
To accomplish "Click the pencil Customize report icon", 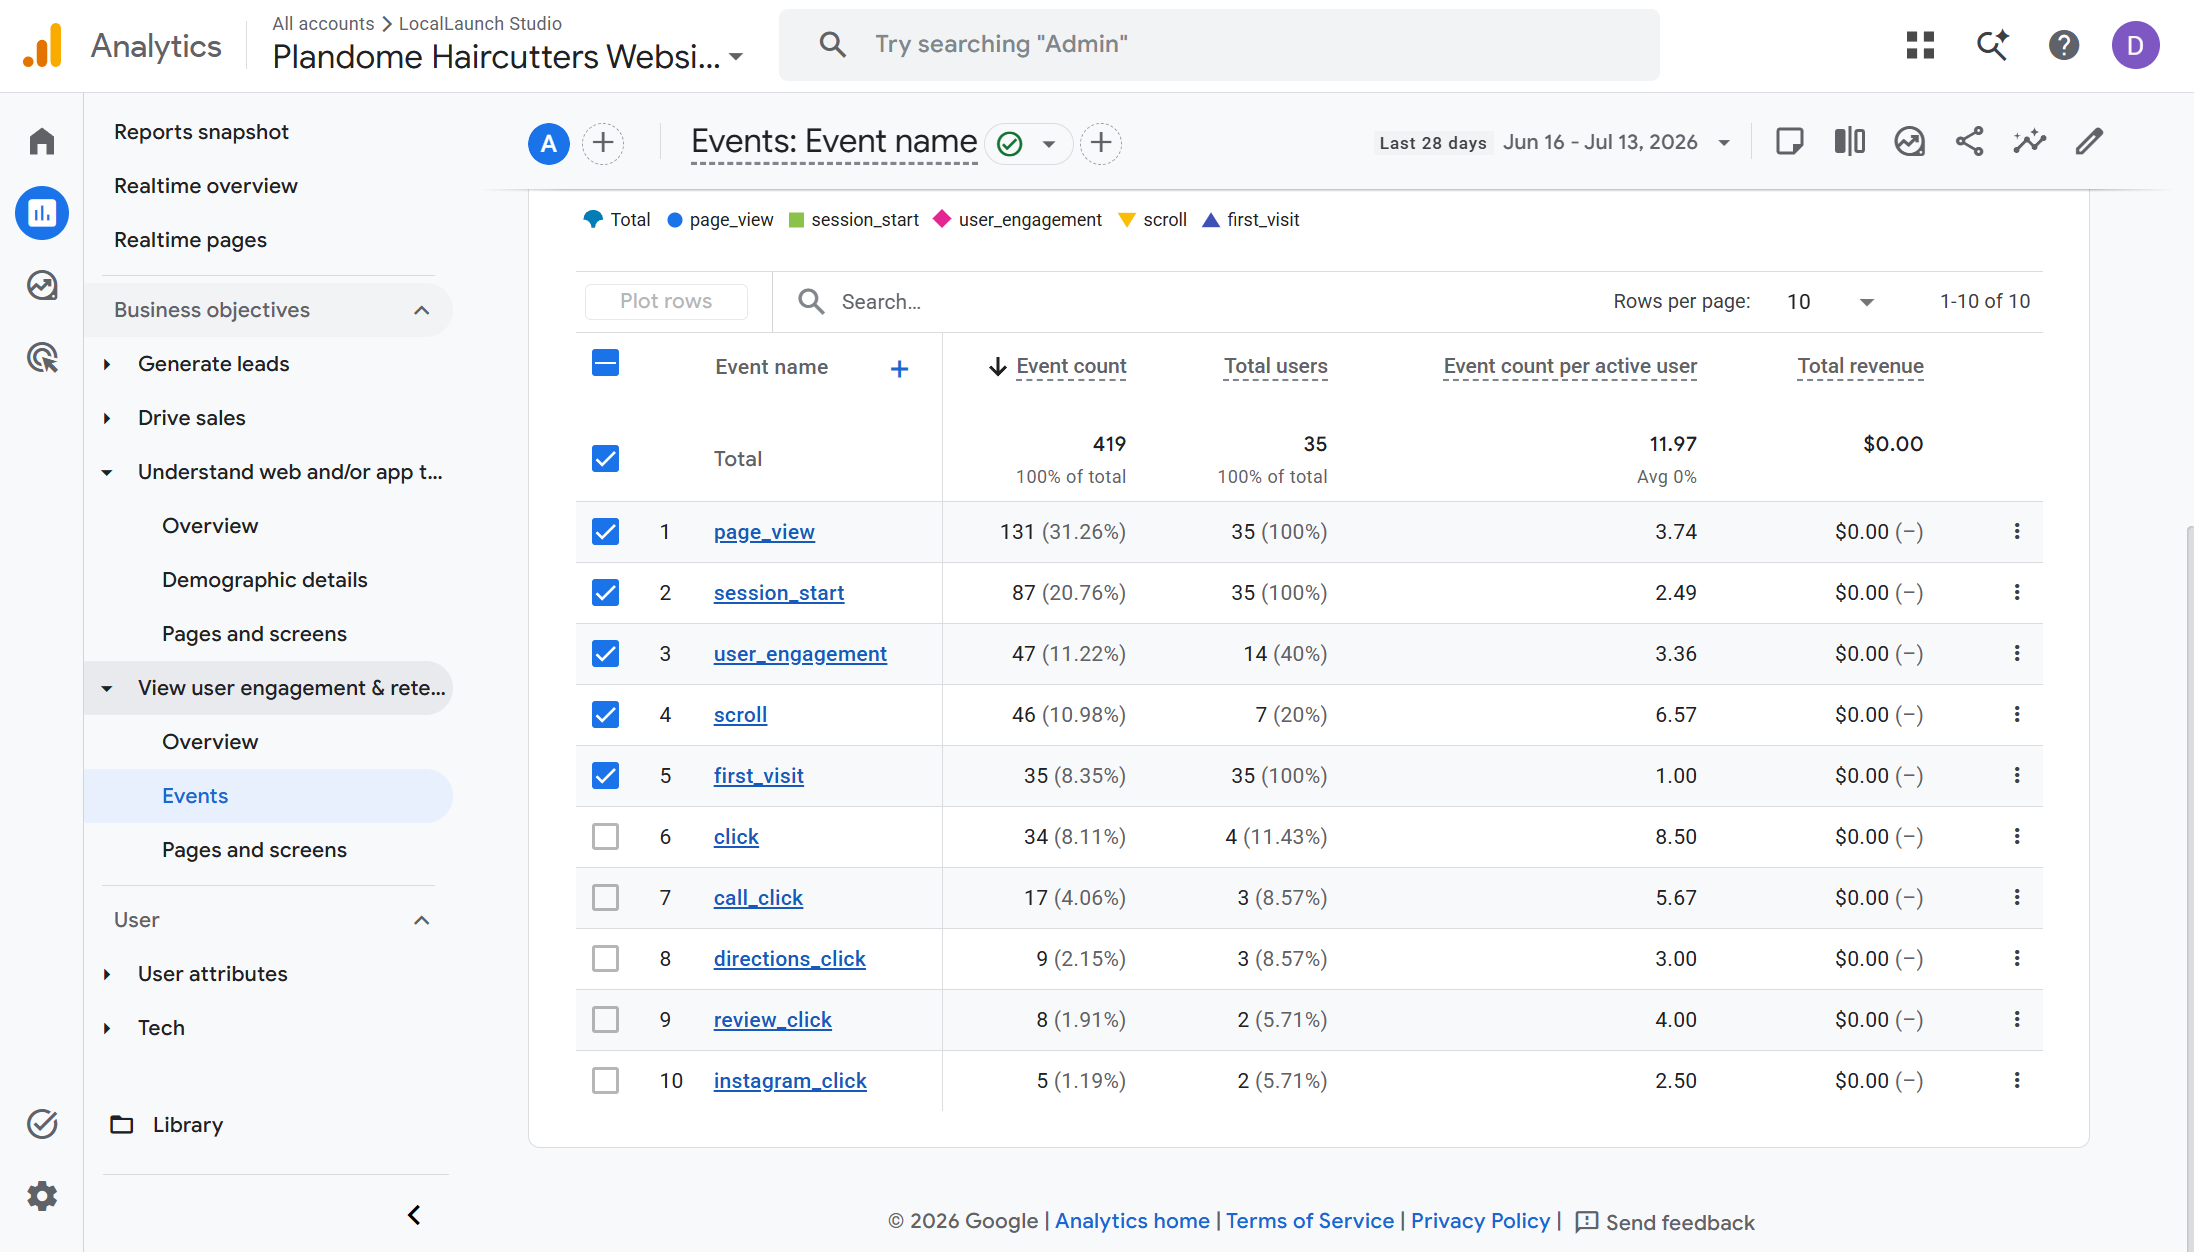I will (2089, 142).
